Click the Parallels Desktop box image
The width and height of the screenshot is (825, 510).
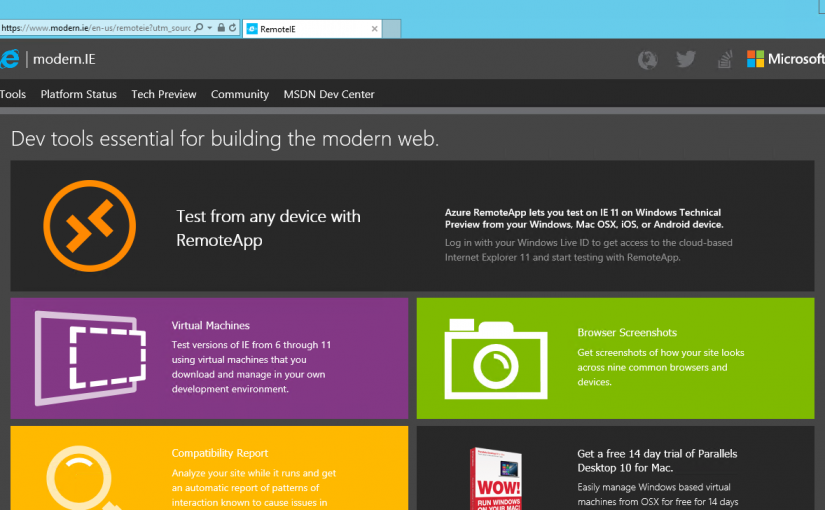[496, 478]
